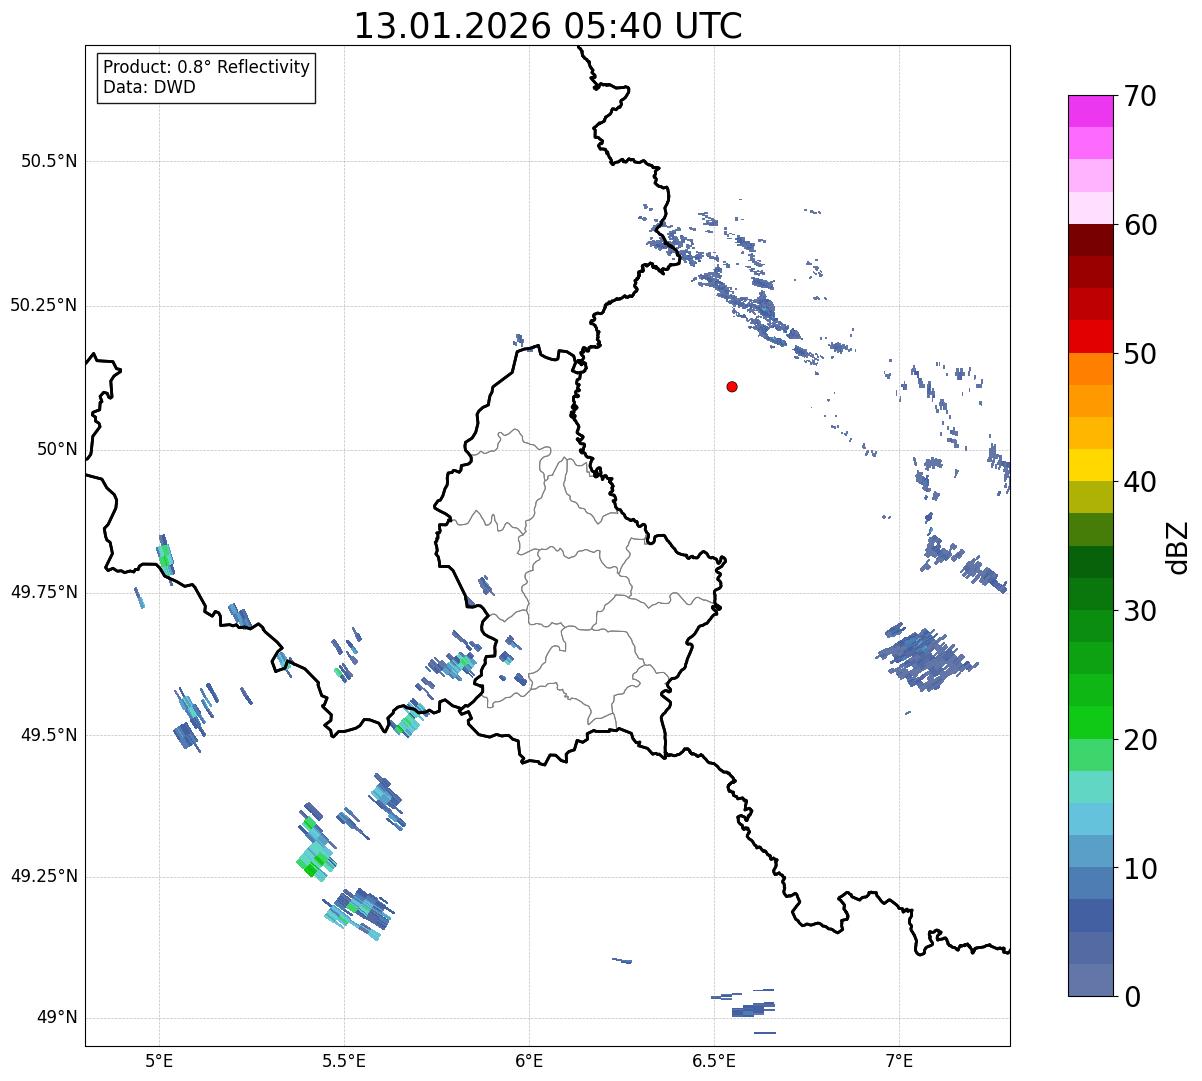Click the 49.5°N latitude label

[x=49, y=735]
